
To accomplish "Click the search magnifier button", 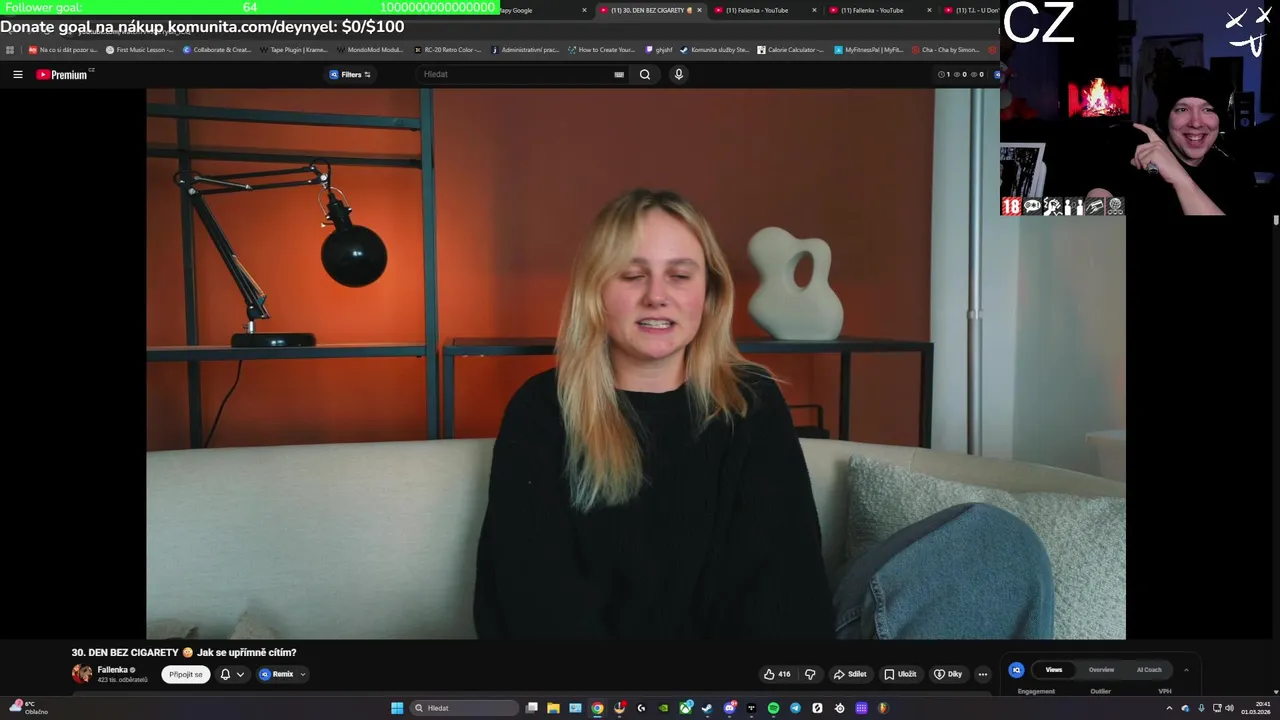I will [645, 74].
